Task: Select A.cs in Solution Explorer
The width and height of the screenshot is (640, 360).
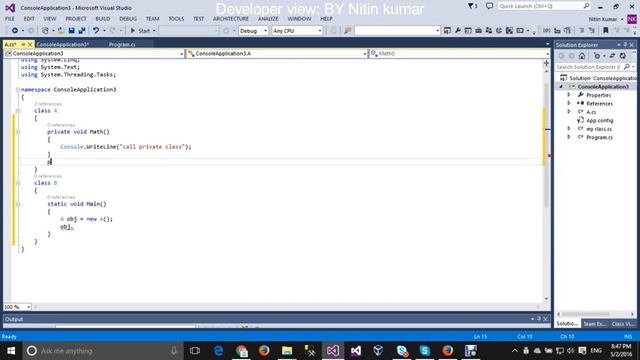Action: (591, 112)
